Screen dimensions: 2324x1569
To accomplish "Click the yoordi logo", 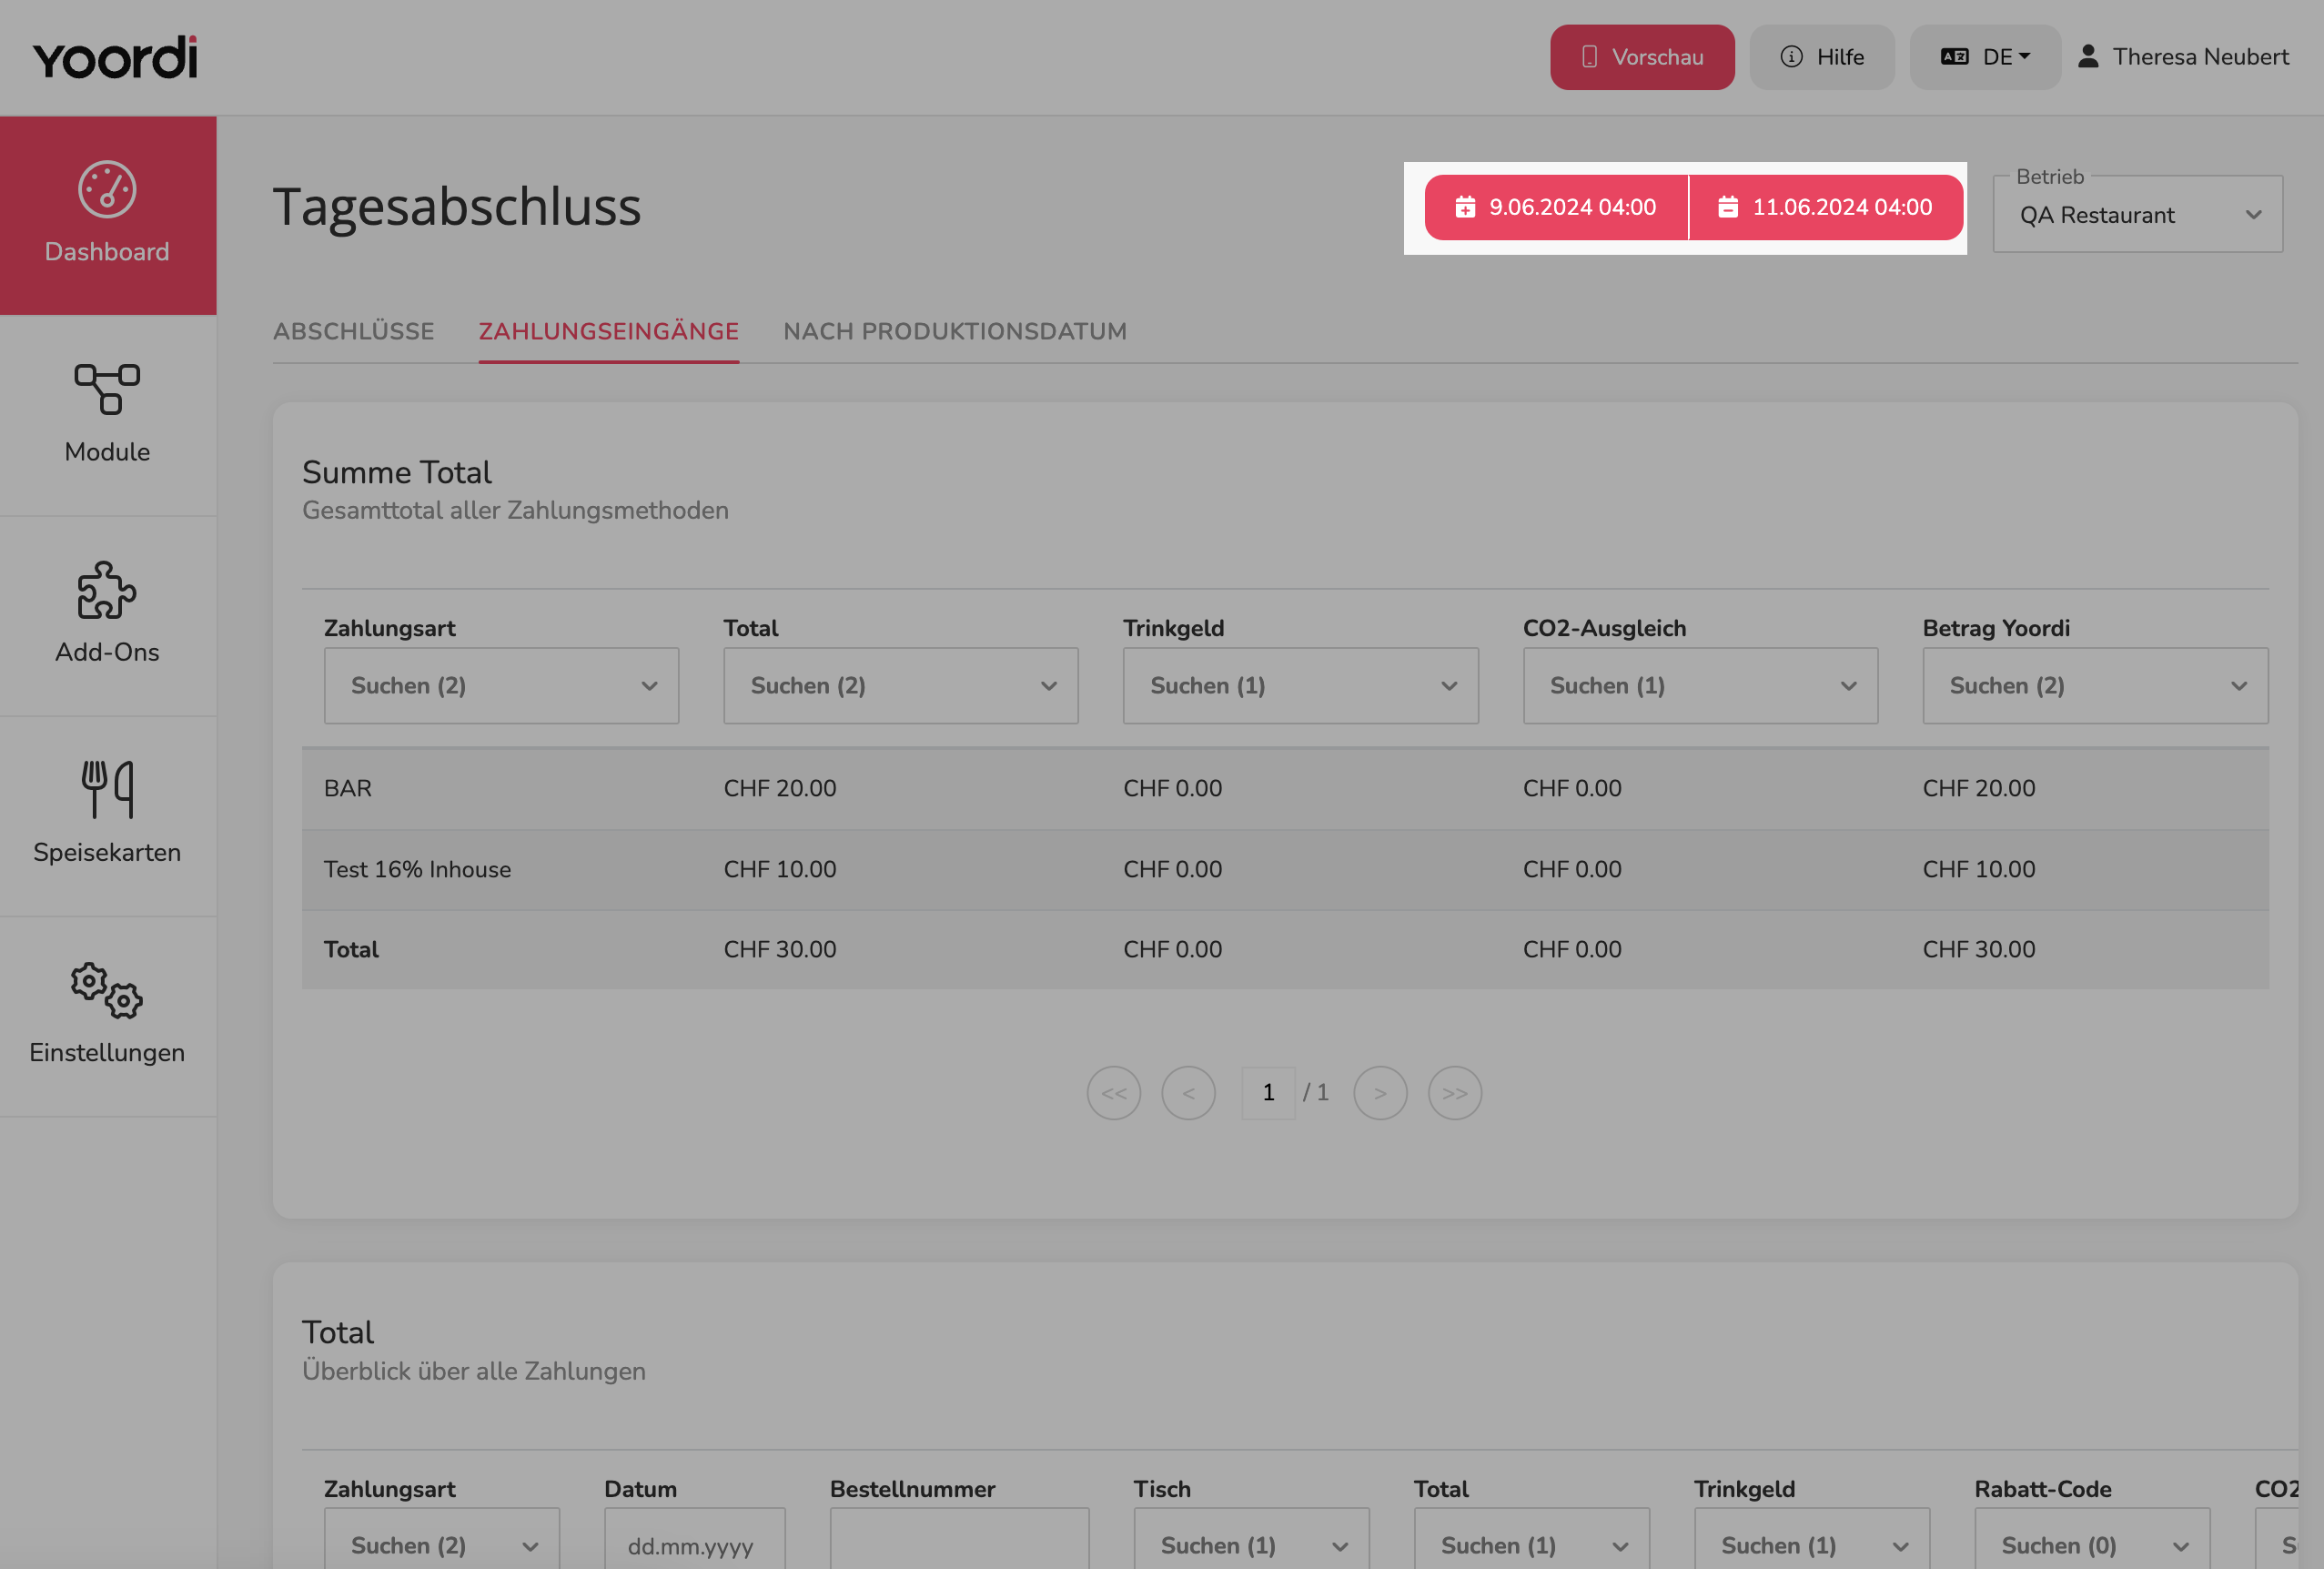I will click(115, 58).
